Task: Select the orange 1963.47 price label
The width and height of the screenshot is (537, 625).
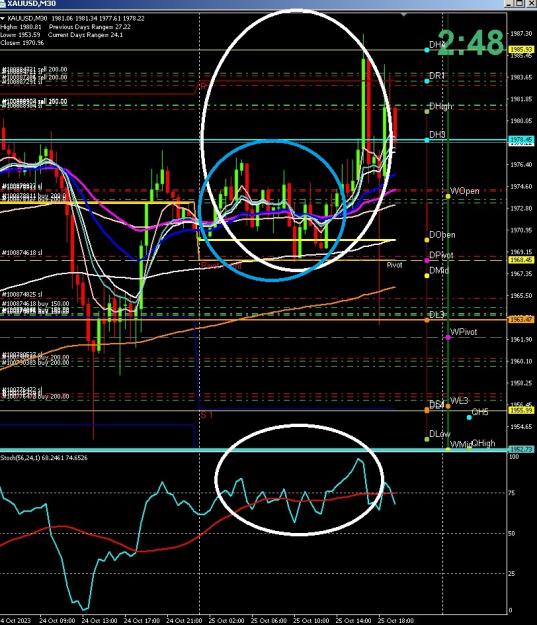Action: click(521, 320)
